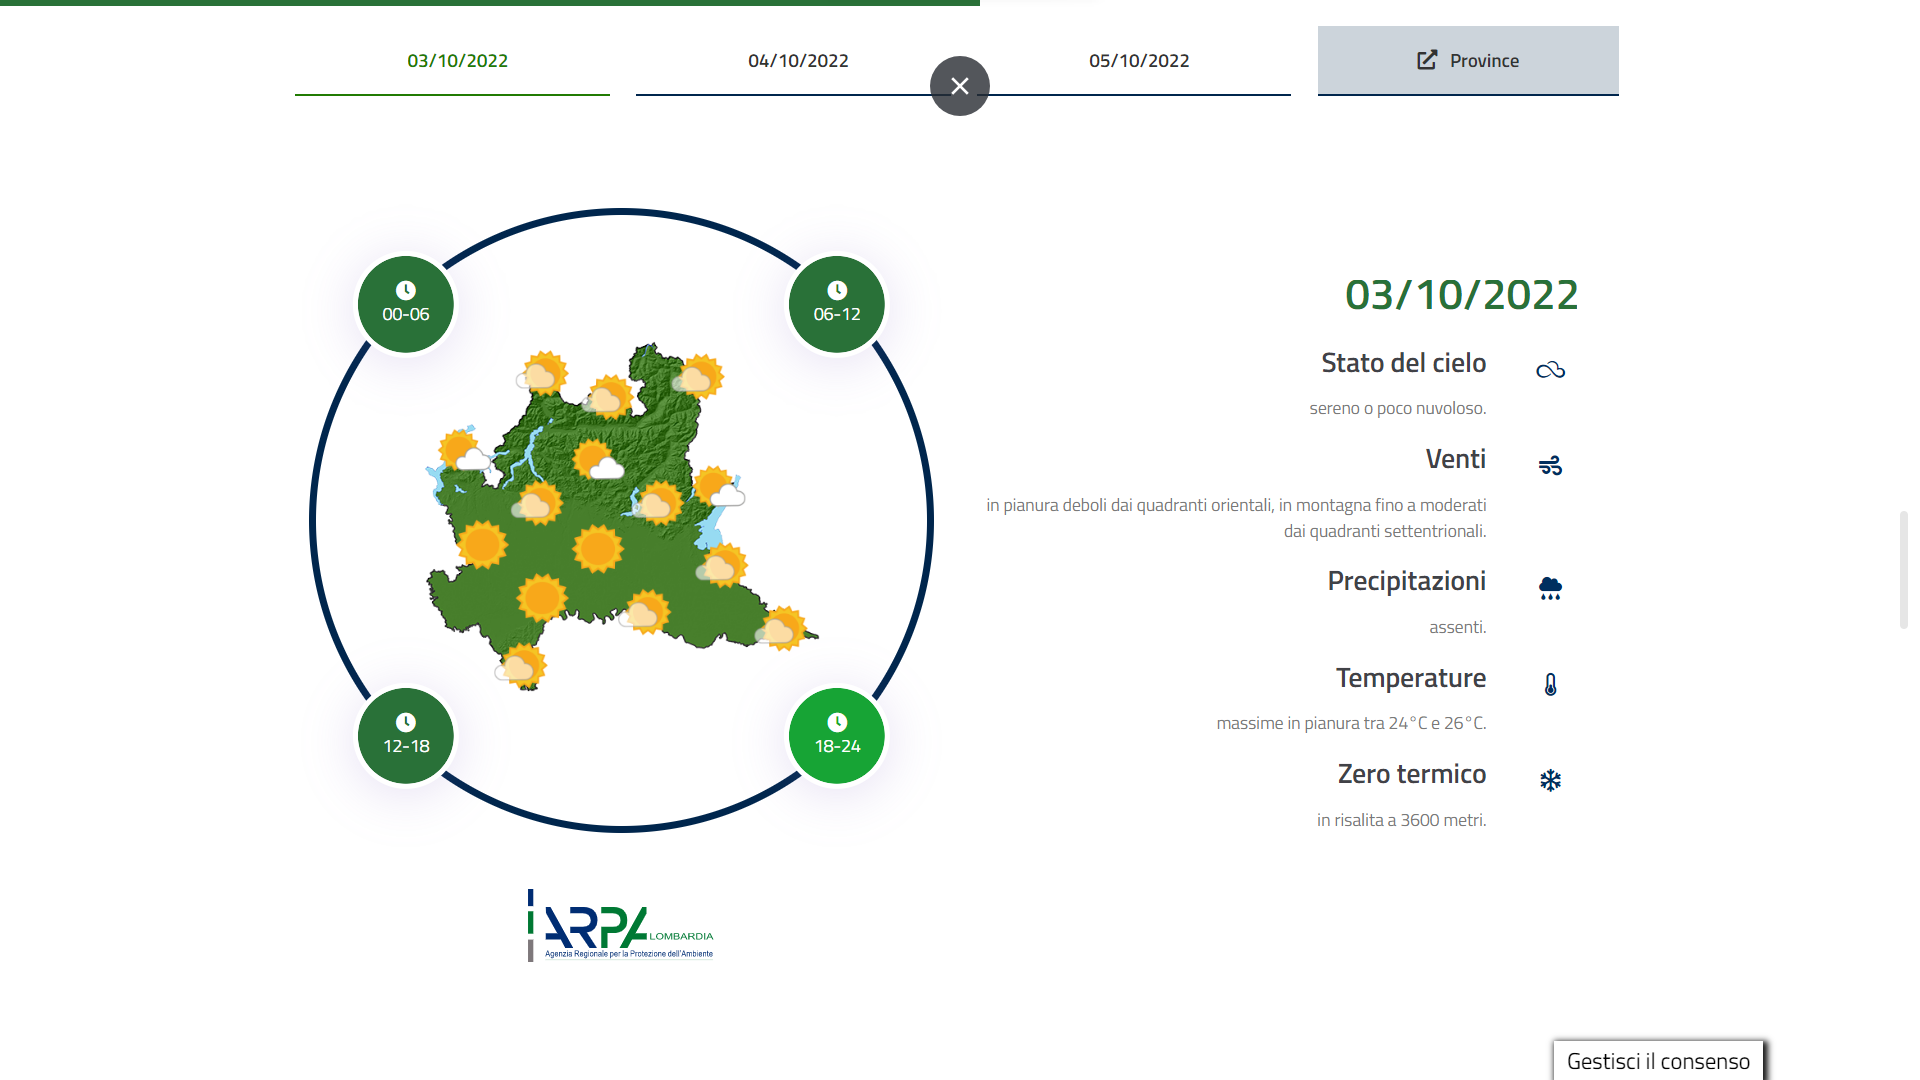Open the Province forecast button
The image size is (1920, 1080).
[x=1468, y=61]
